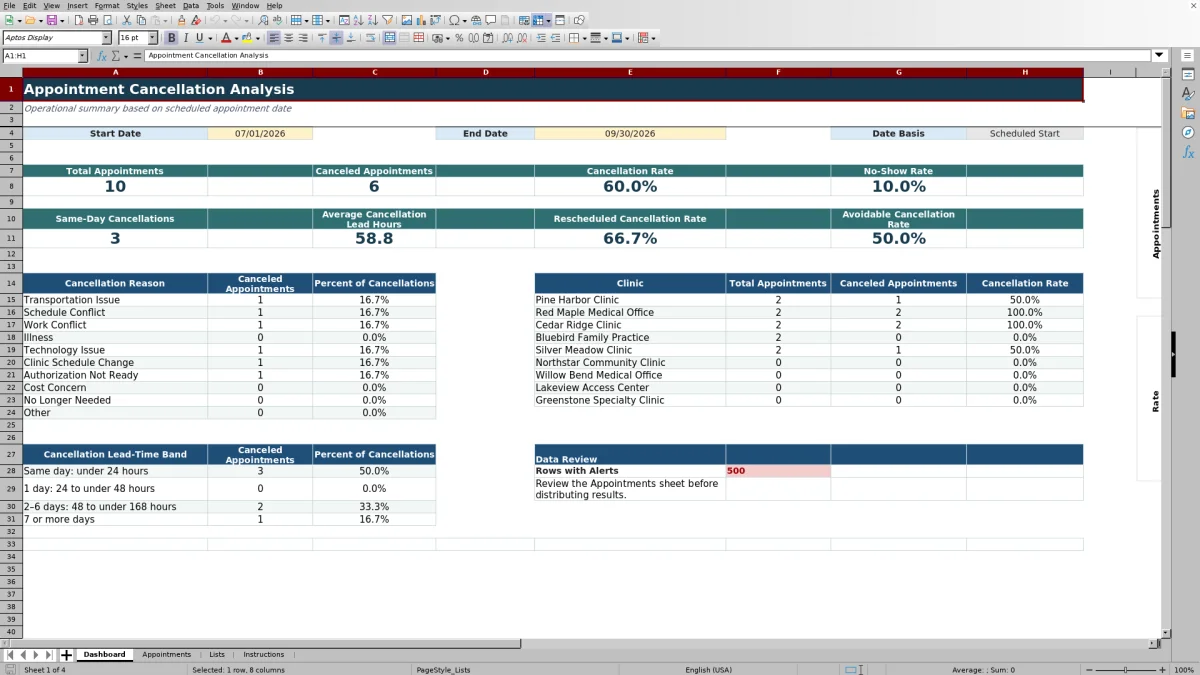Insert Image icon in toolbar

point(406,20)
